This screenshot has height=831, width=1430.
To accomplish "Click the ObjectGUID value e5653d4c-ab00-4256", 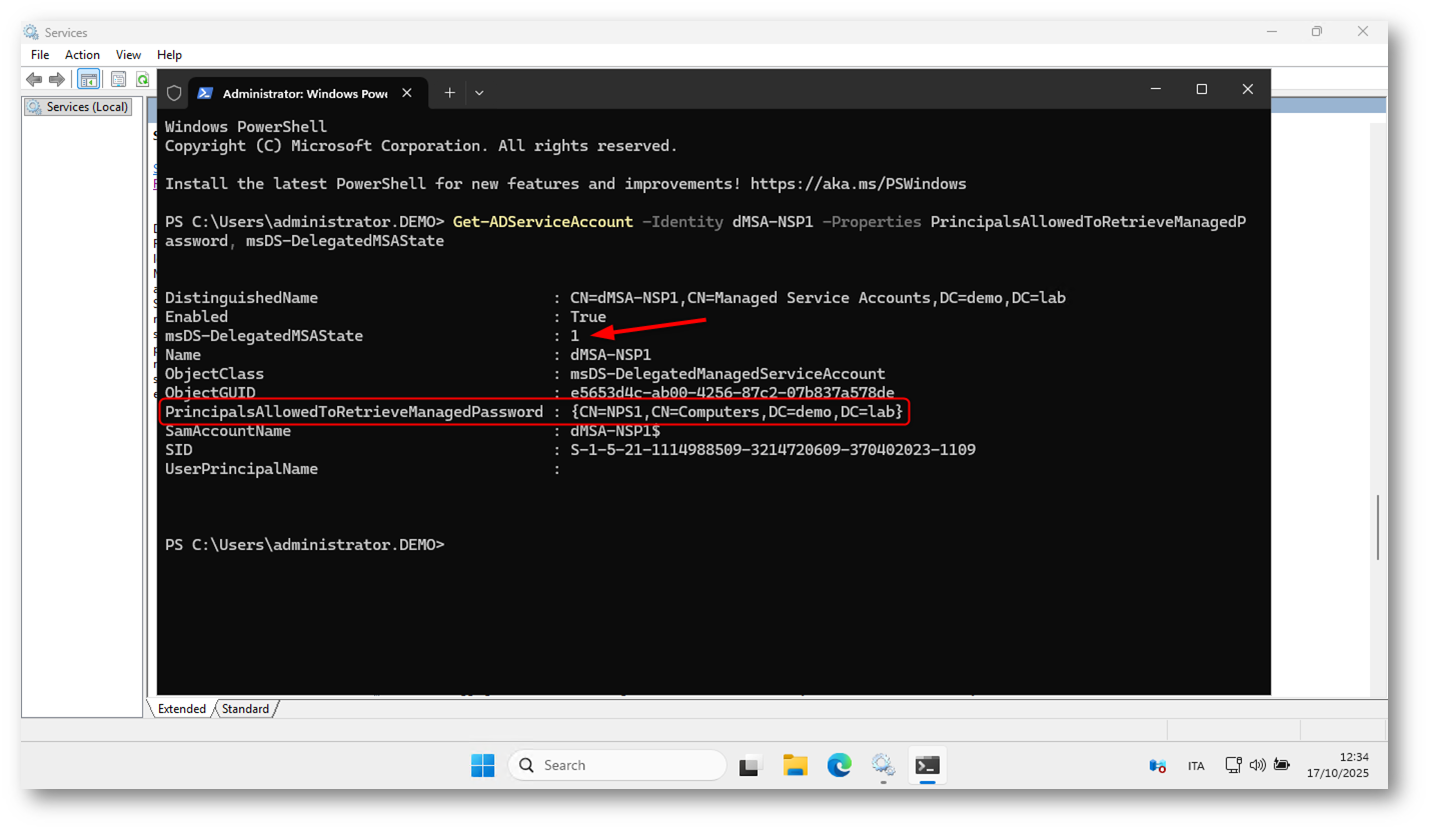I will [x=733, y=393].
